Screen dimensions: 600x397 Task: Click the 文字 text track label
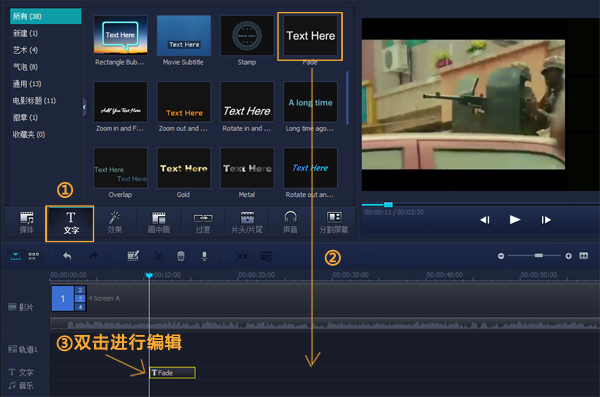click(21, 372)
